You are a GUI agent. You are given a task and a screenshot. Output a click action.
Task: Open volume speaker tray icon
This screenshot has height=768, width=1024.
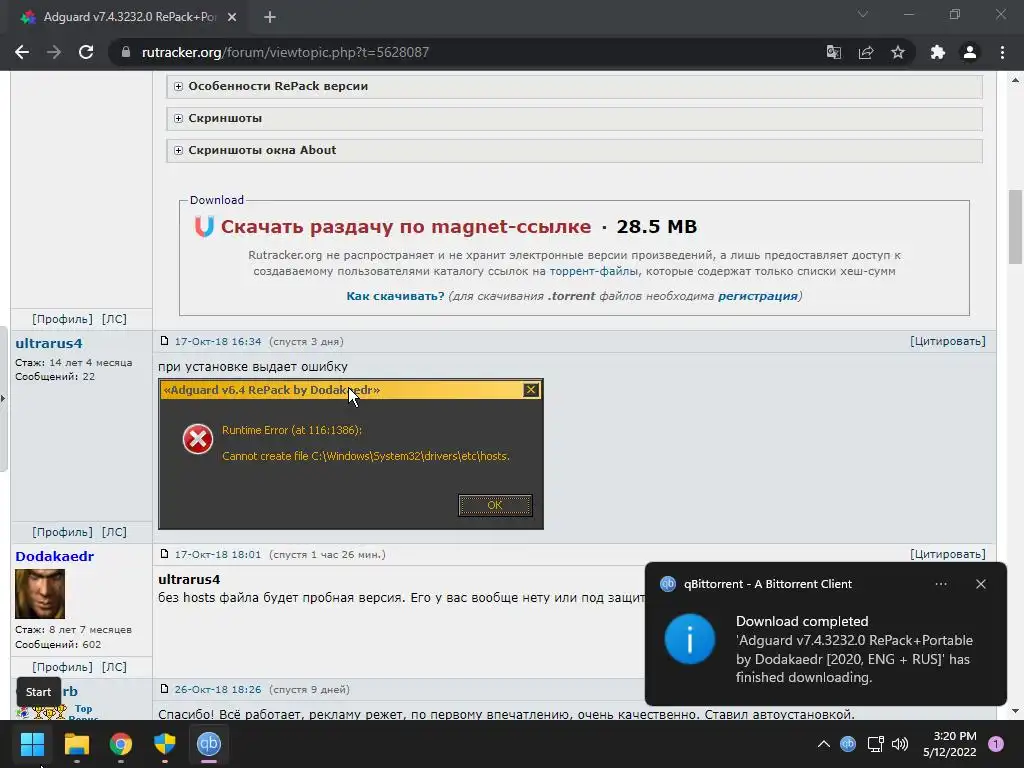tap(900, 744)
